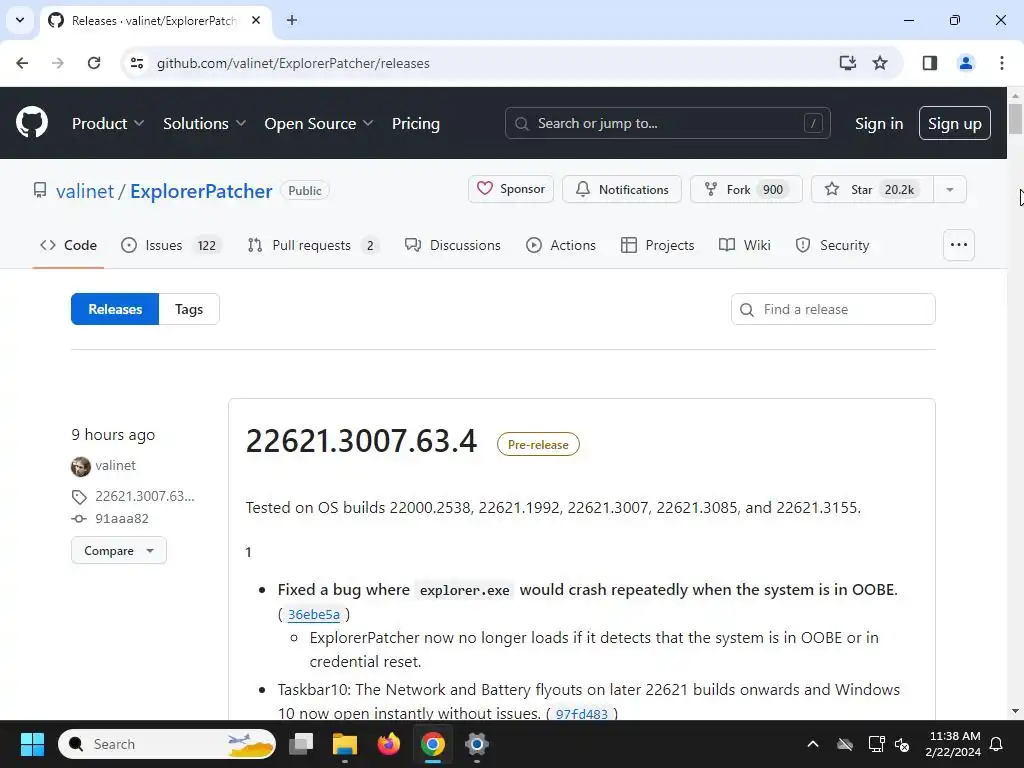
Task: Open commit link 36ebe5a
Action: tap(313, 615)
